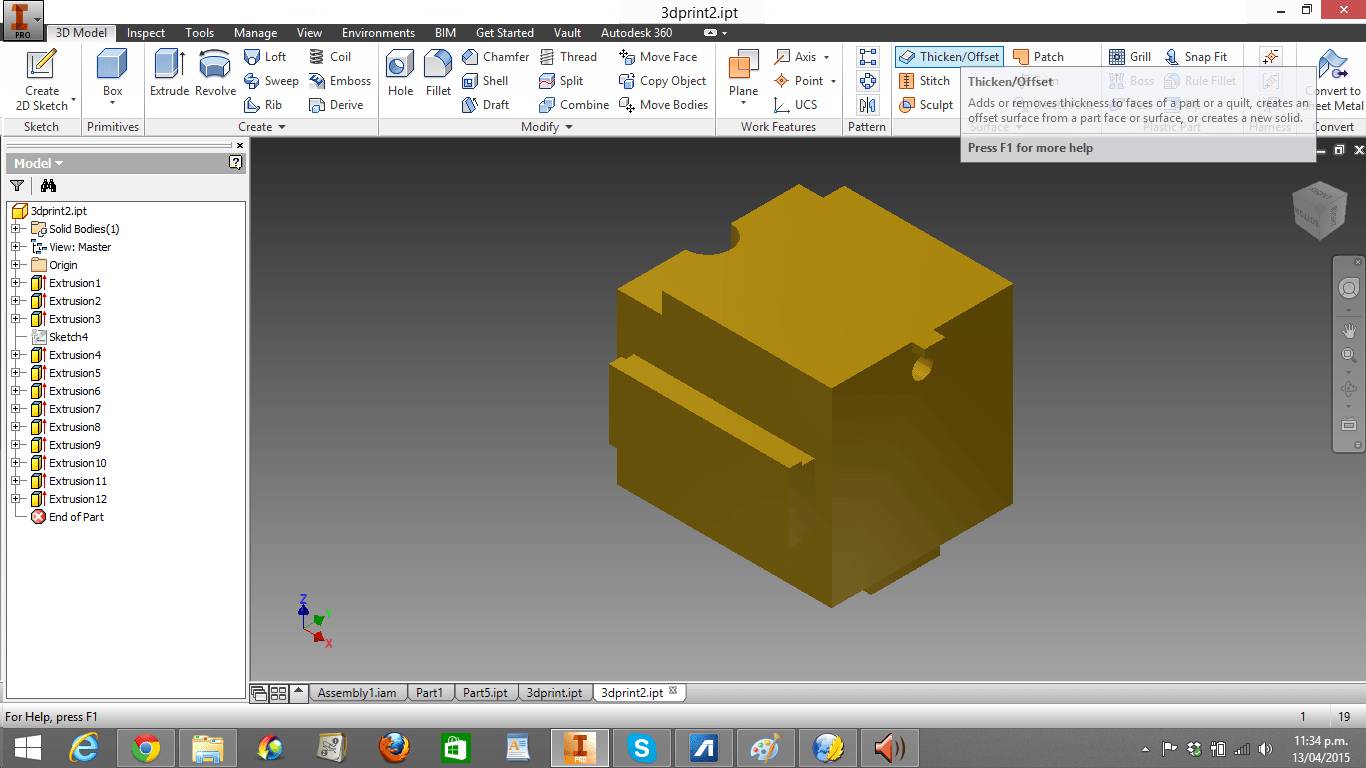Image resolution: width=1366 pixels, height=768 pixels.
Task: Expand the Solid Bodies(1) node
Action: (16, 229)
